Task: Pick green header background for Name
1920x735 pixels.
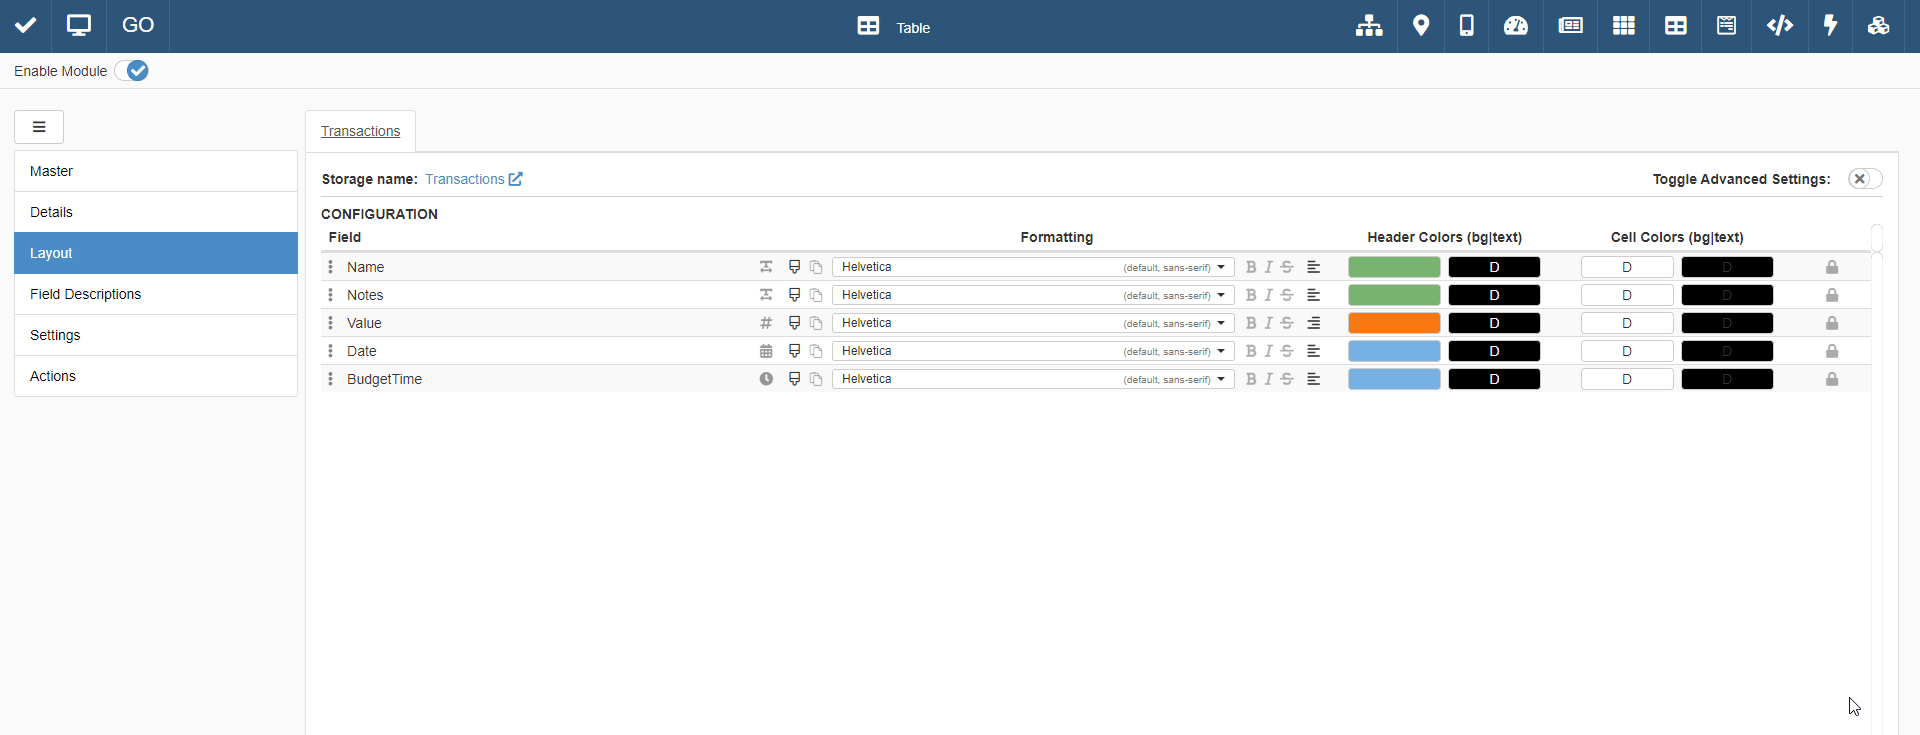Action: (1394, 267)
